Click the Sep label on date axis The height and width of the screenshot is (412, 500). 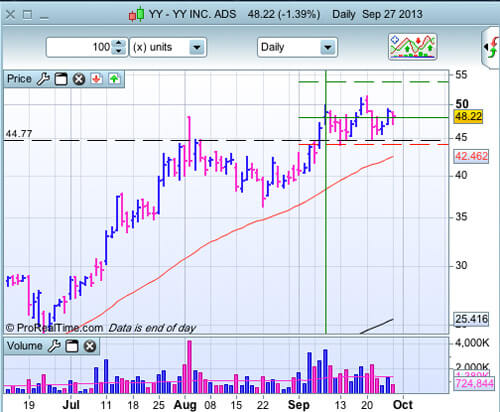tap(299, 405)
